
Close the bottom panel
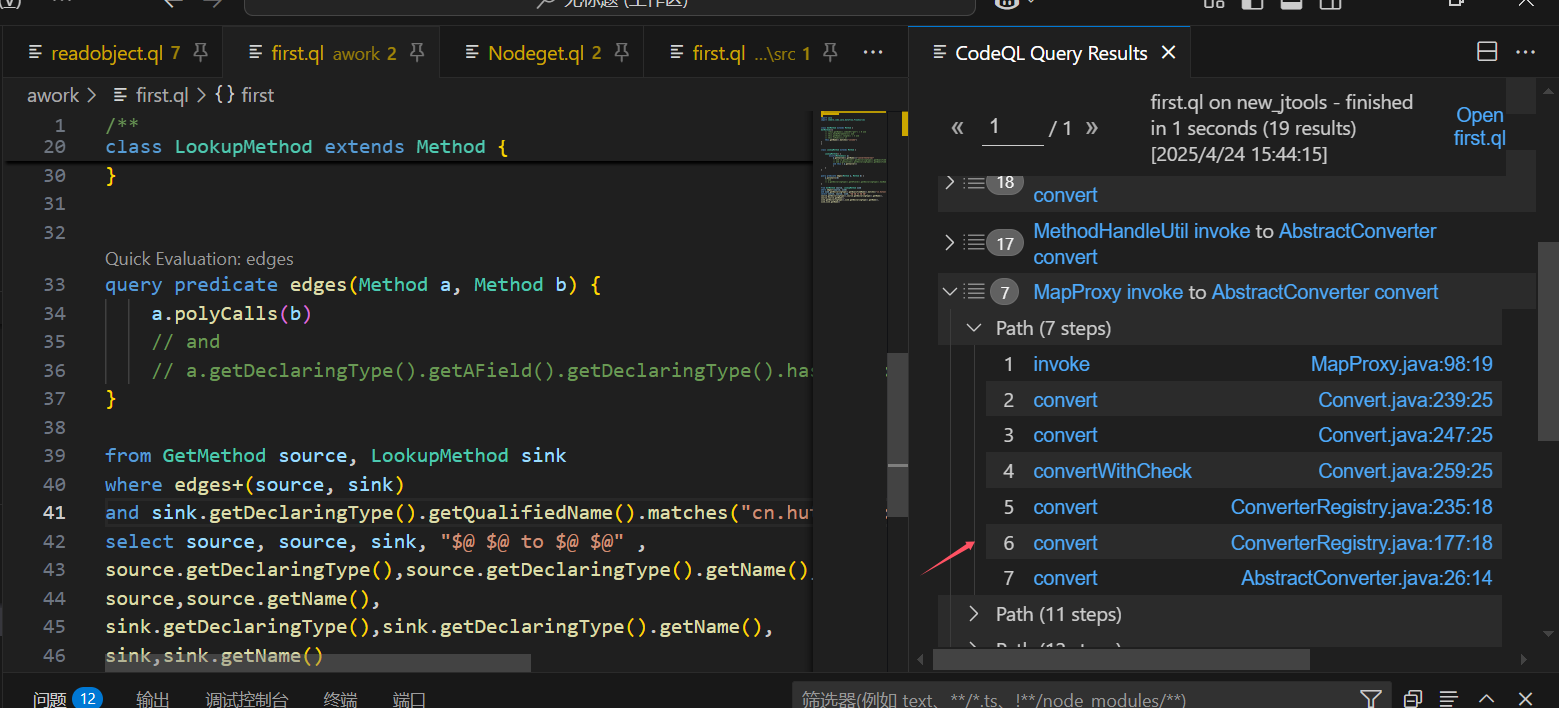tap(1525, 698)
